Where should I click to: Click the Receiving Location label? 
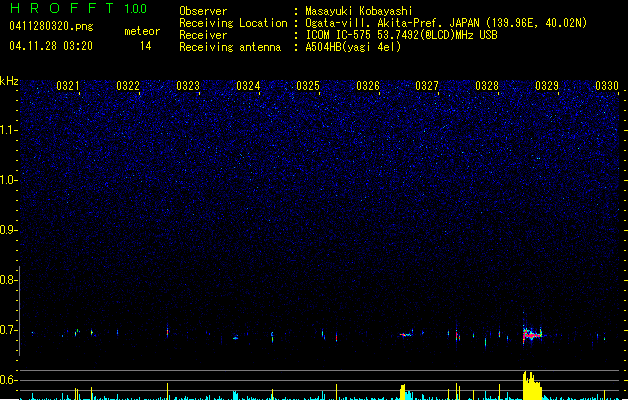pos(233,23)
